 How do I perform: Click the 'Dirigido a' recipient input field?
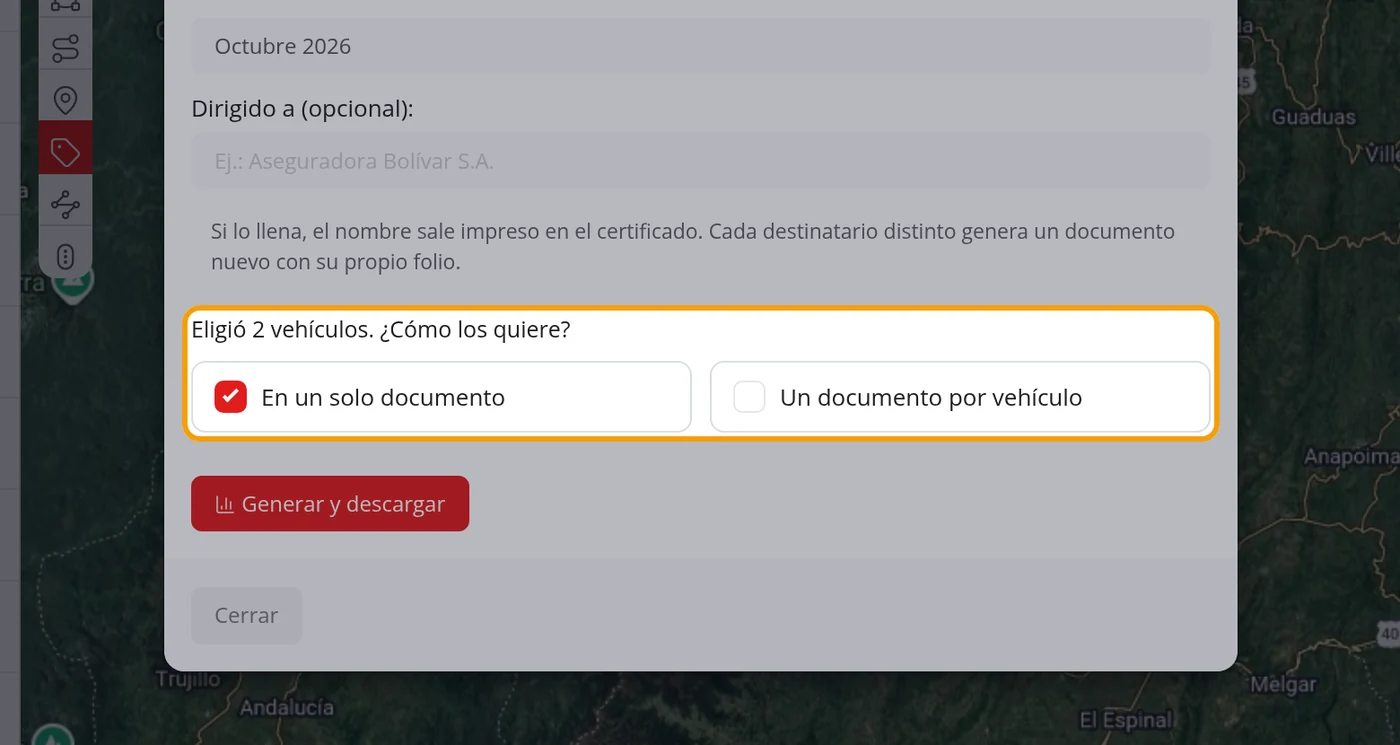click(x=701, y=161)
